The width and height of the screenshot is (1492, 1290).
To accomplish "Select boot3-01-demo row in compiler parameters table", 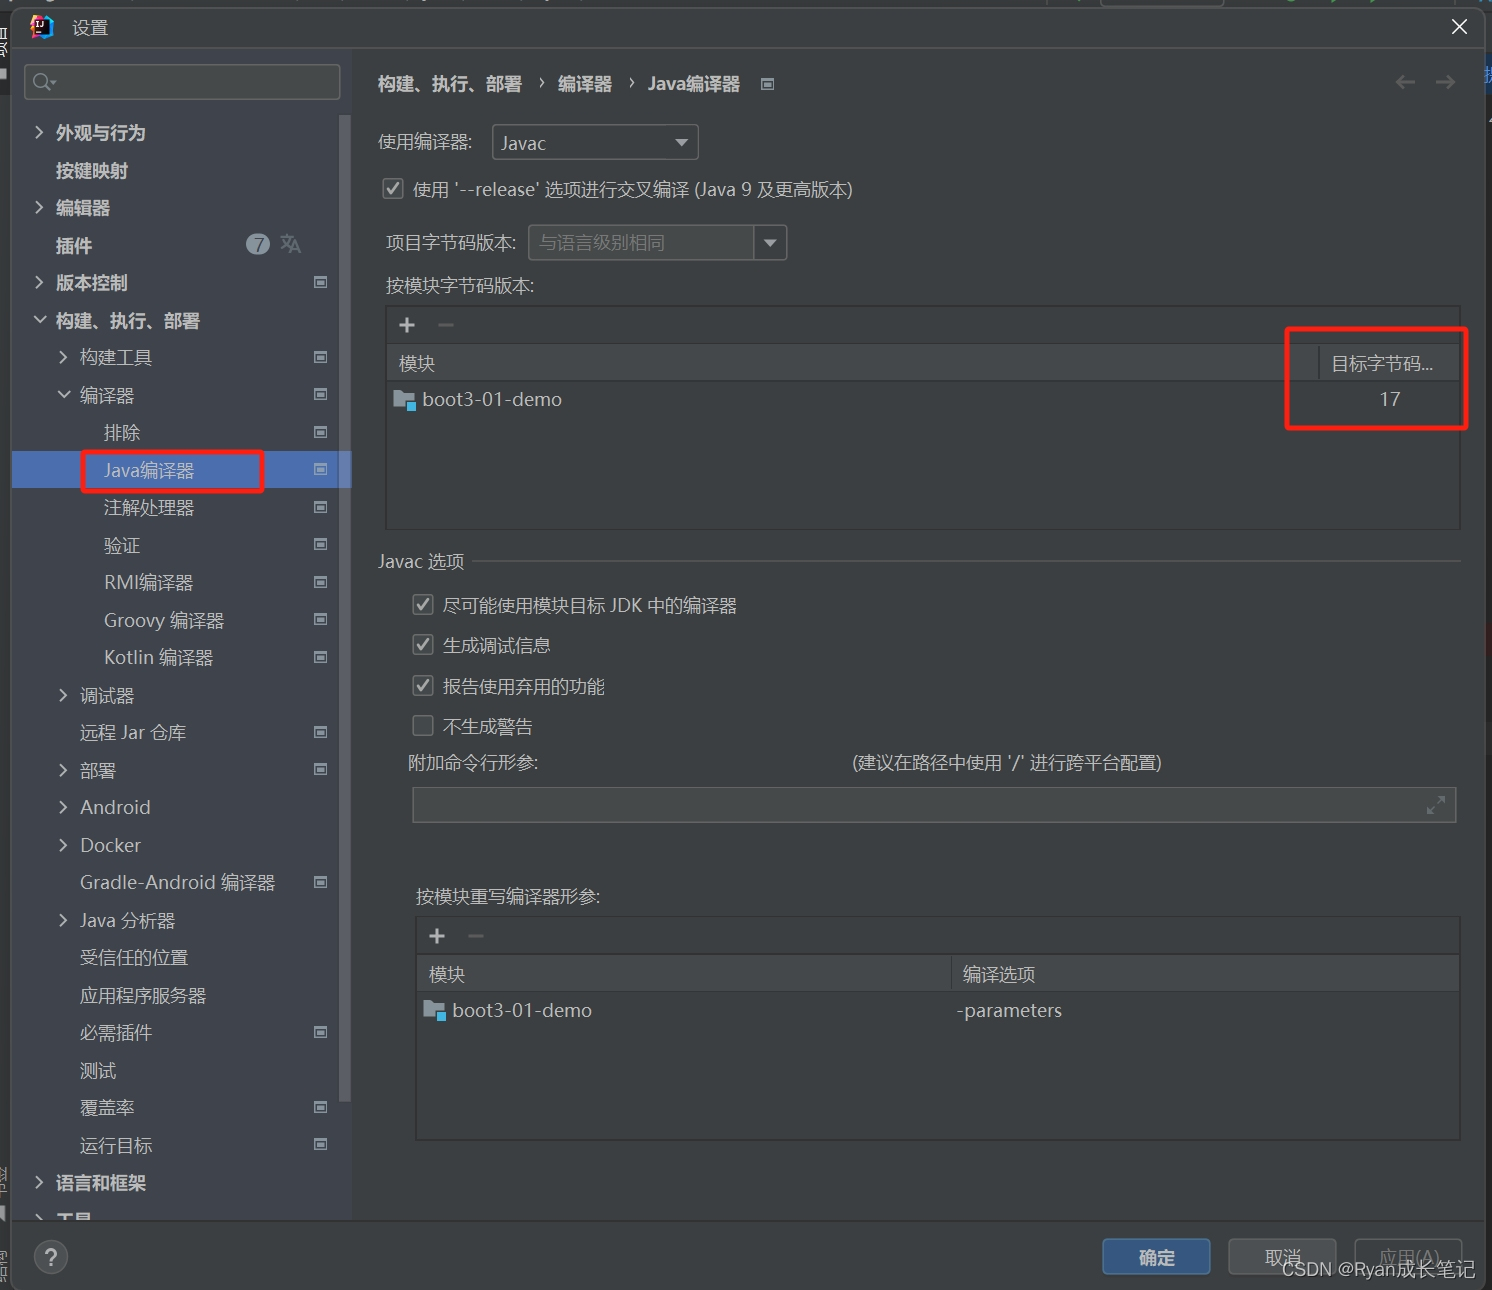I will [938, 1011].
